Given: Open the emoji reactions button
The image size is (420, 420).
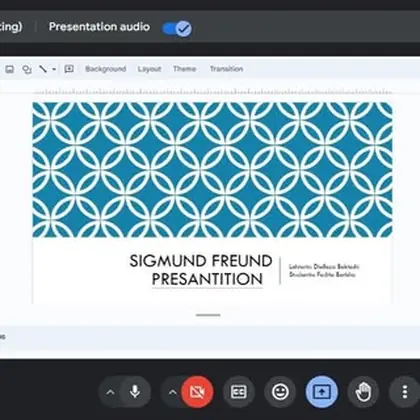Looking at the screenshot, I should pos(280,392).
